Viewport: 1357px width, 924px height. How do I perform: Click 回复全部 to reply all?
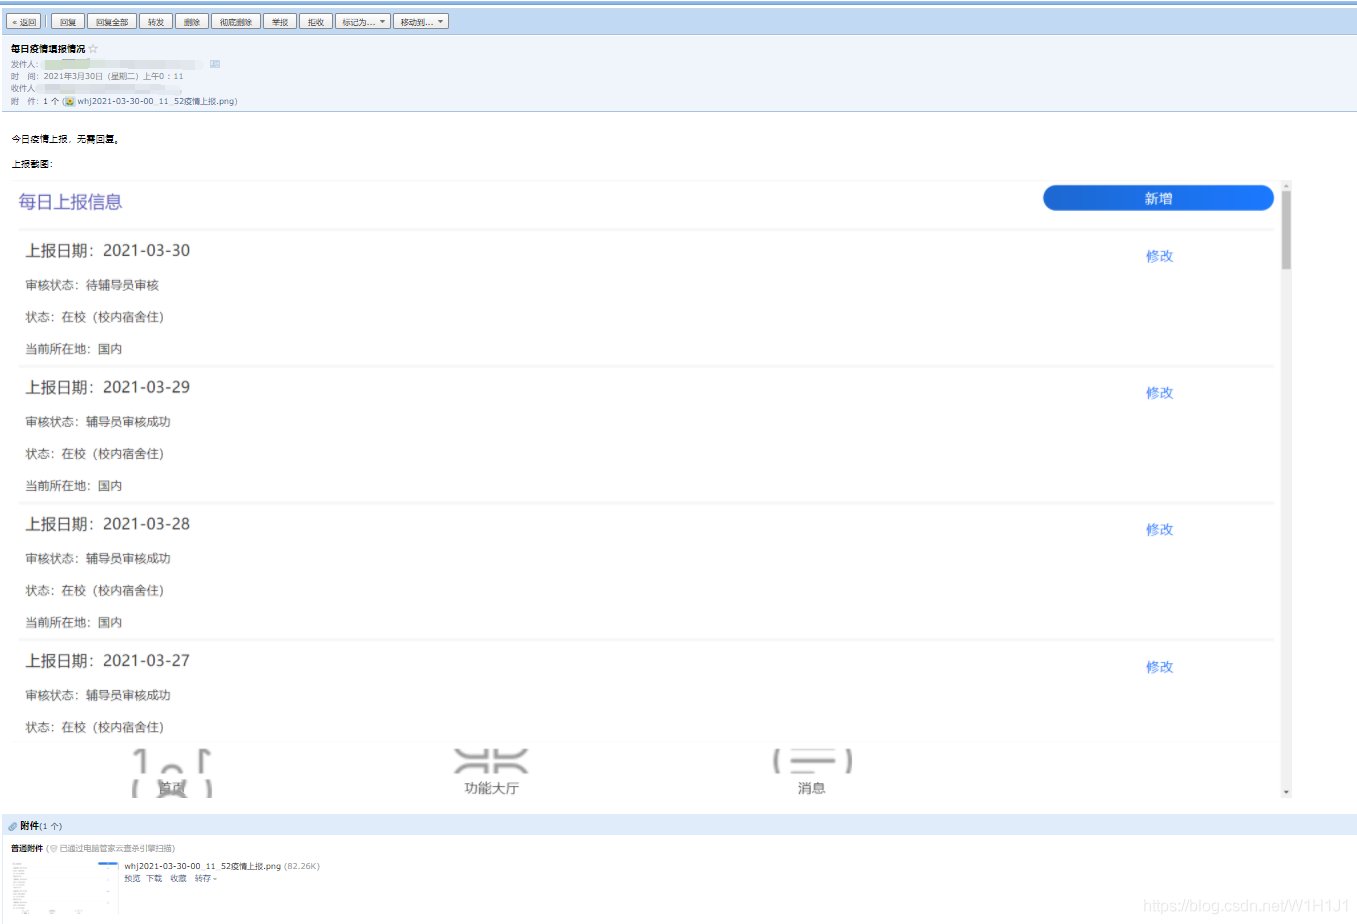(x=112, y=21)
